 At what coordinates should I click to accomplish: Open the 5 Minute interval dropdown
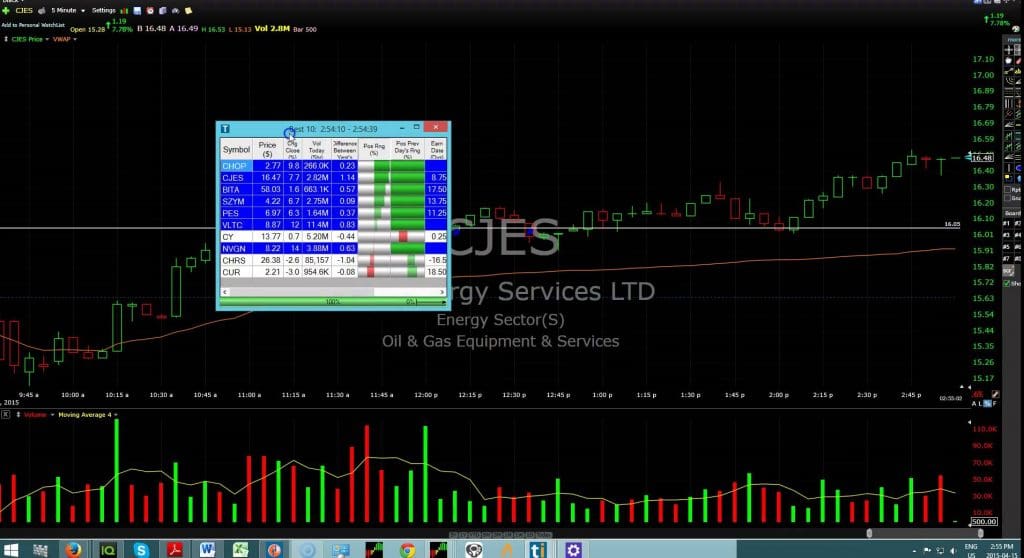[68, 10]
